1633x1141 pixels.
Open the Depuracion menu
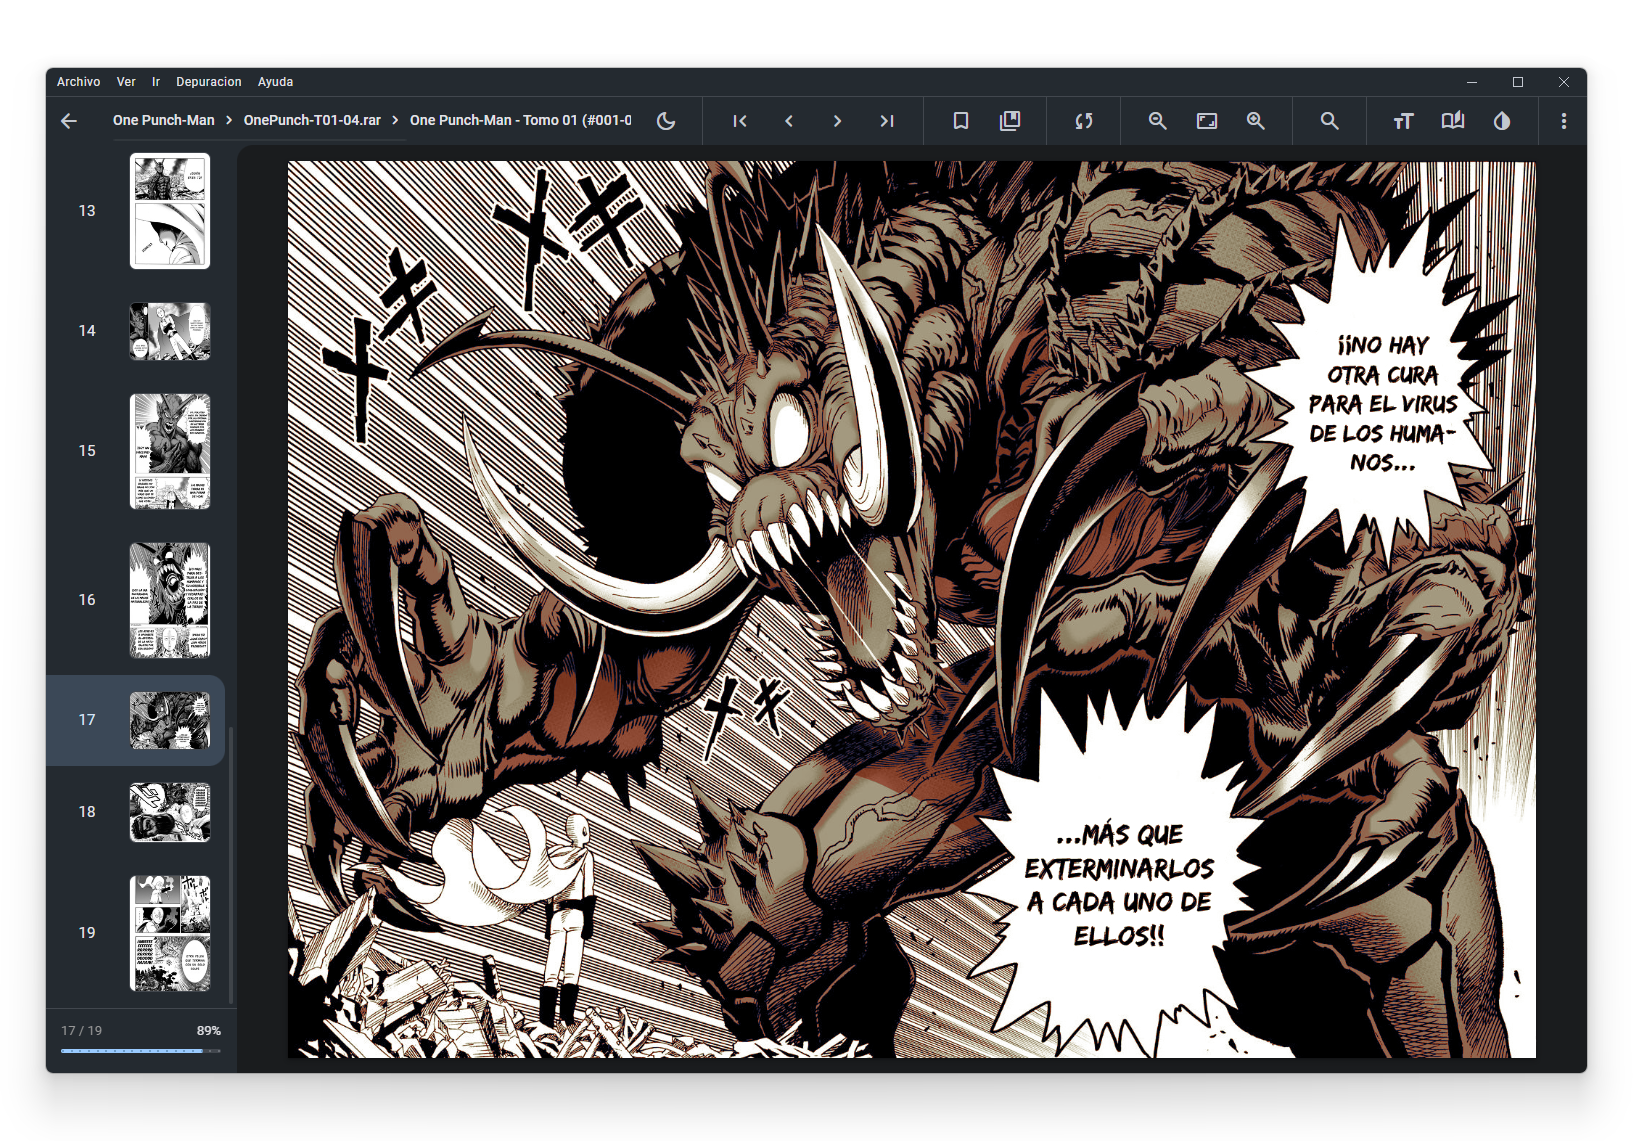[x=209, y=82]
